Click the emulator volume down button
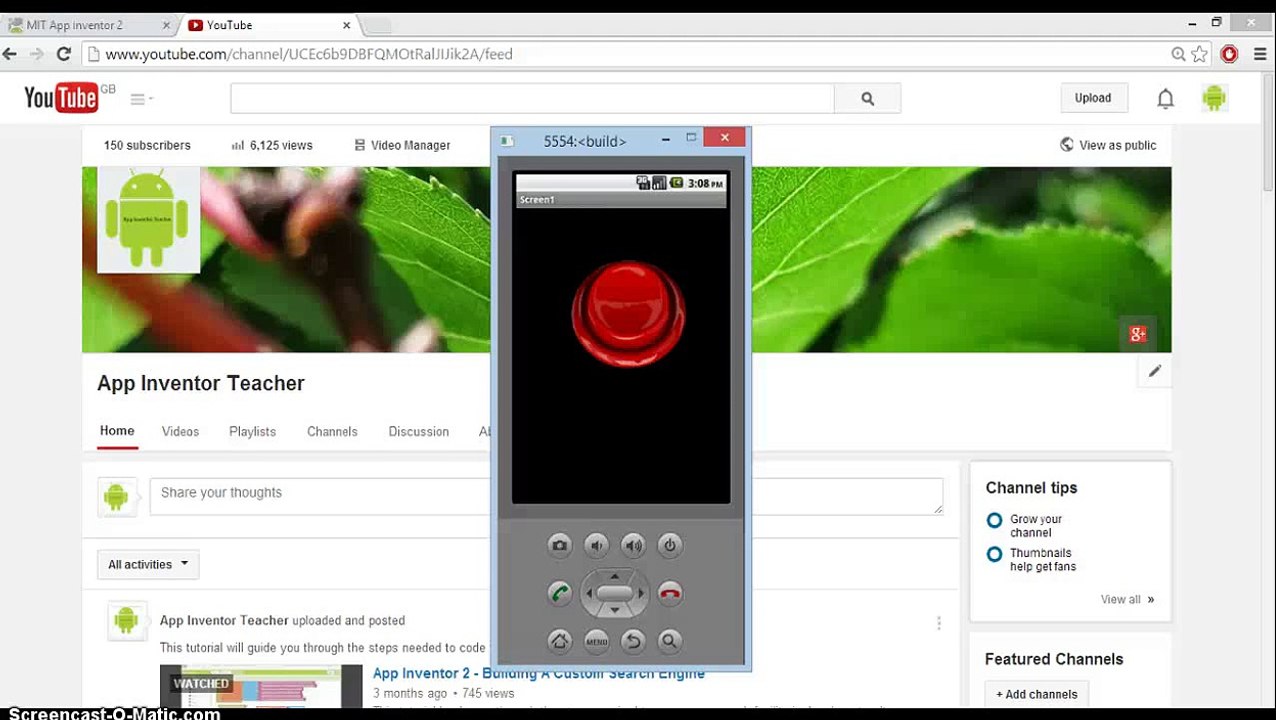The height and width of the screenshot is (720, 1276). pyautogui.click(x=596, y=545)
